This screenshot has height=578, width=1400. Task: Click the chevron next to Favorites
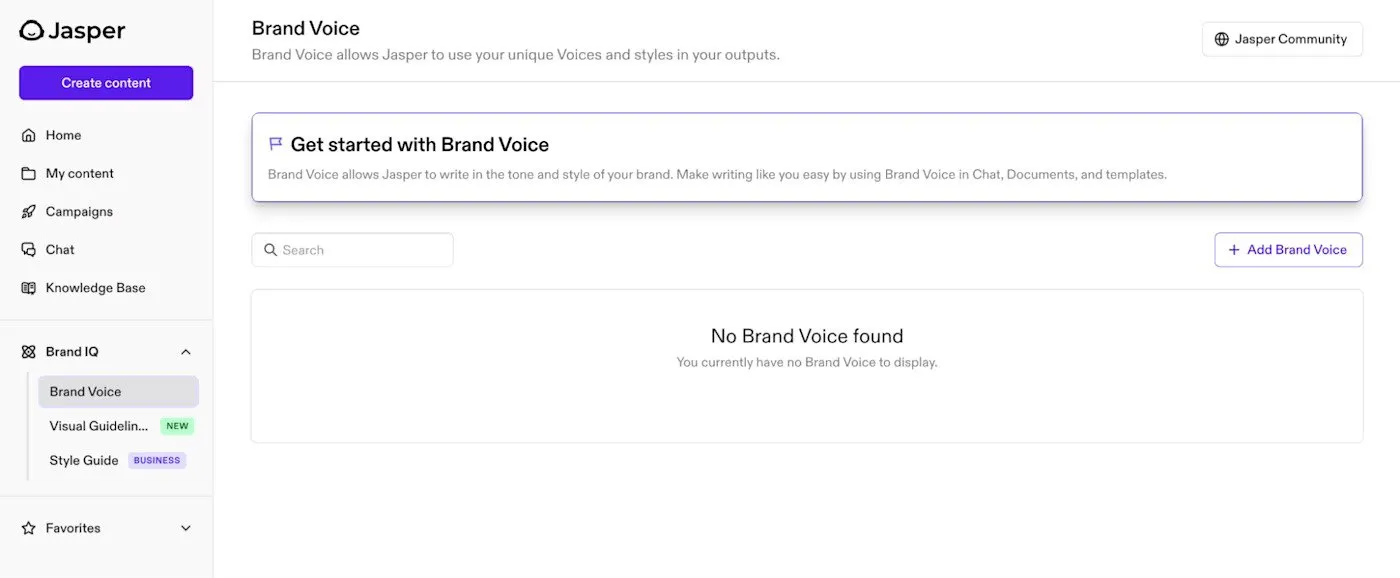coord(185,527)
